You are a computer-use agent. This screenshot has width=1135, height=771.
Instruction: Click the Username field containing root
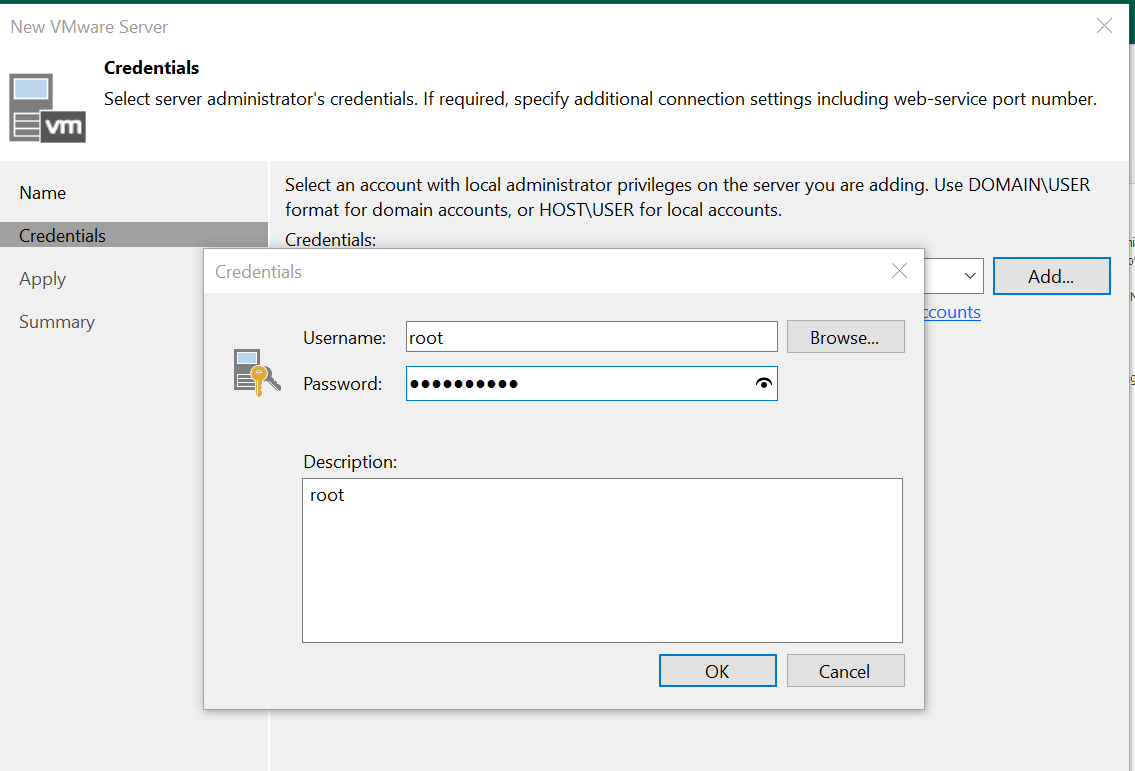590,337
